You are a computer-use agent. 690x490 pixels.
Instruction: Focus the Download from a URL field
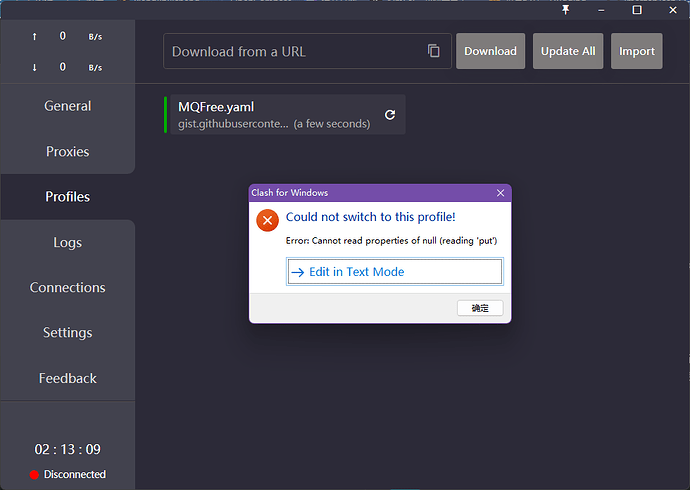tap(307, 51)
